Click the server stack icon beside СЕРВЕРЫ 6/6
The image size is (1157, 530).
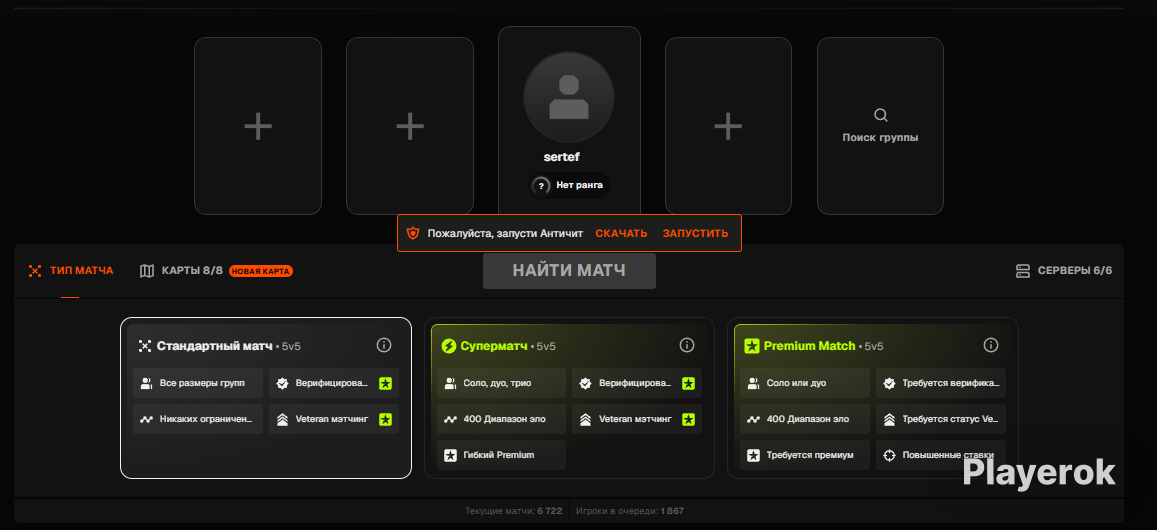1023,271
